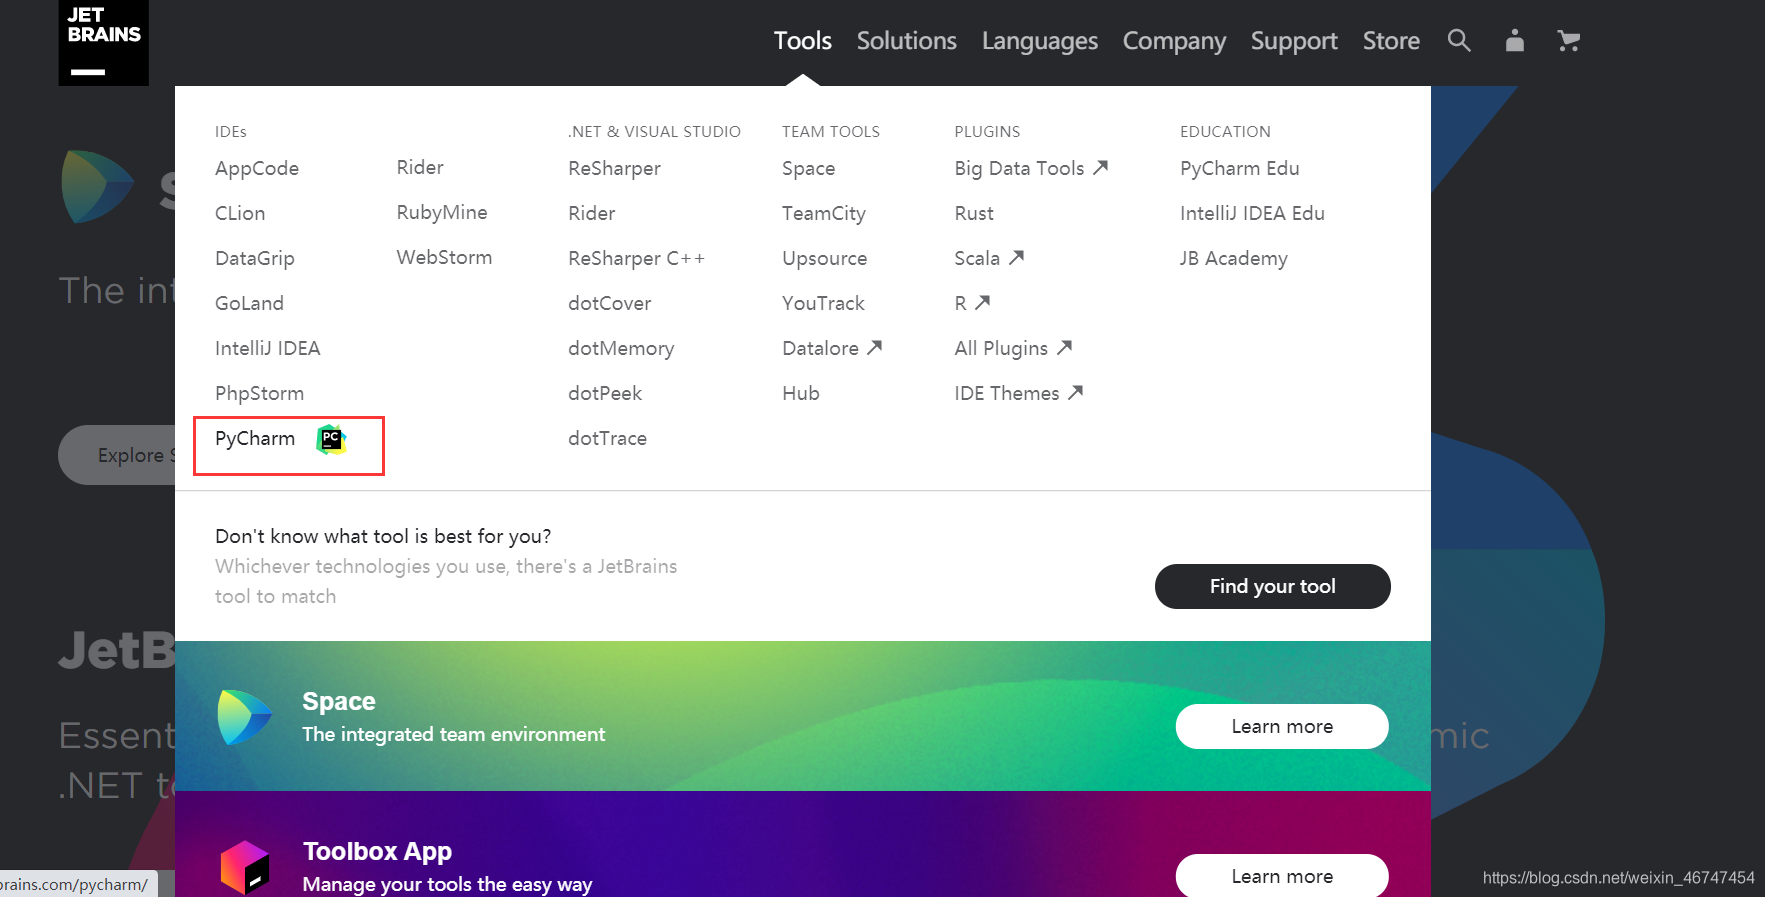Click the JetBrains logo
The height and width of the screenshot is (897, 1765).
(103, 42)
